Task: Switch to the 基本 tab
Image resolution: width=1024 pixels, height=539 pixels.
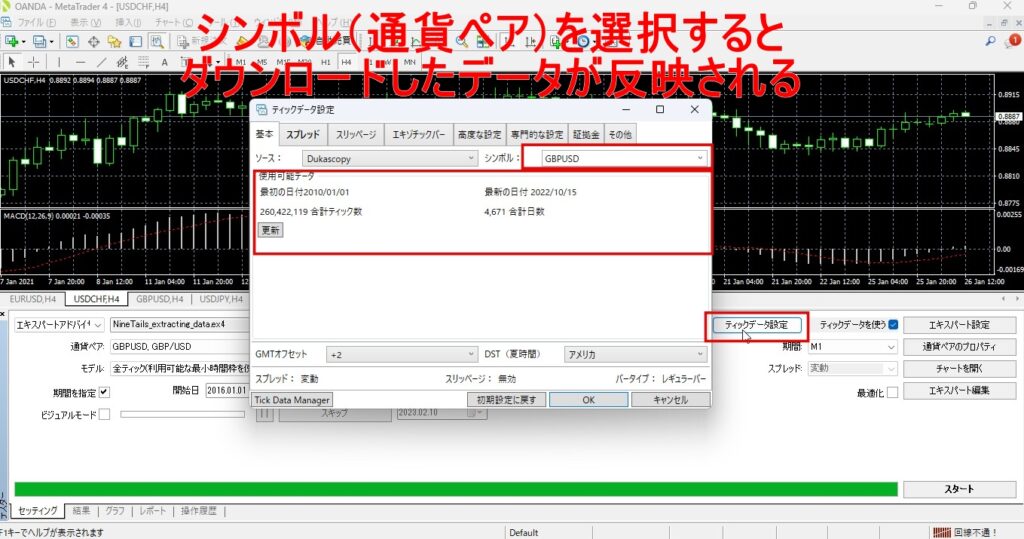Action: pos(264,133)
